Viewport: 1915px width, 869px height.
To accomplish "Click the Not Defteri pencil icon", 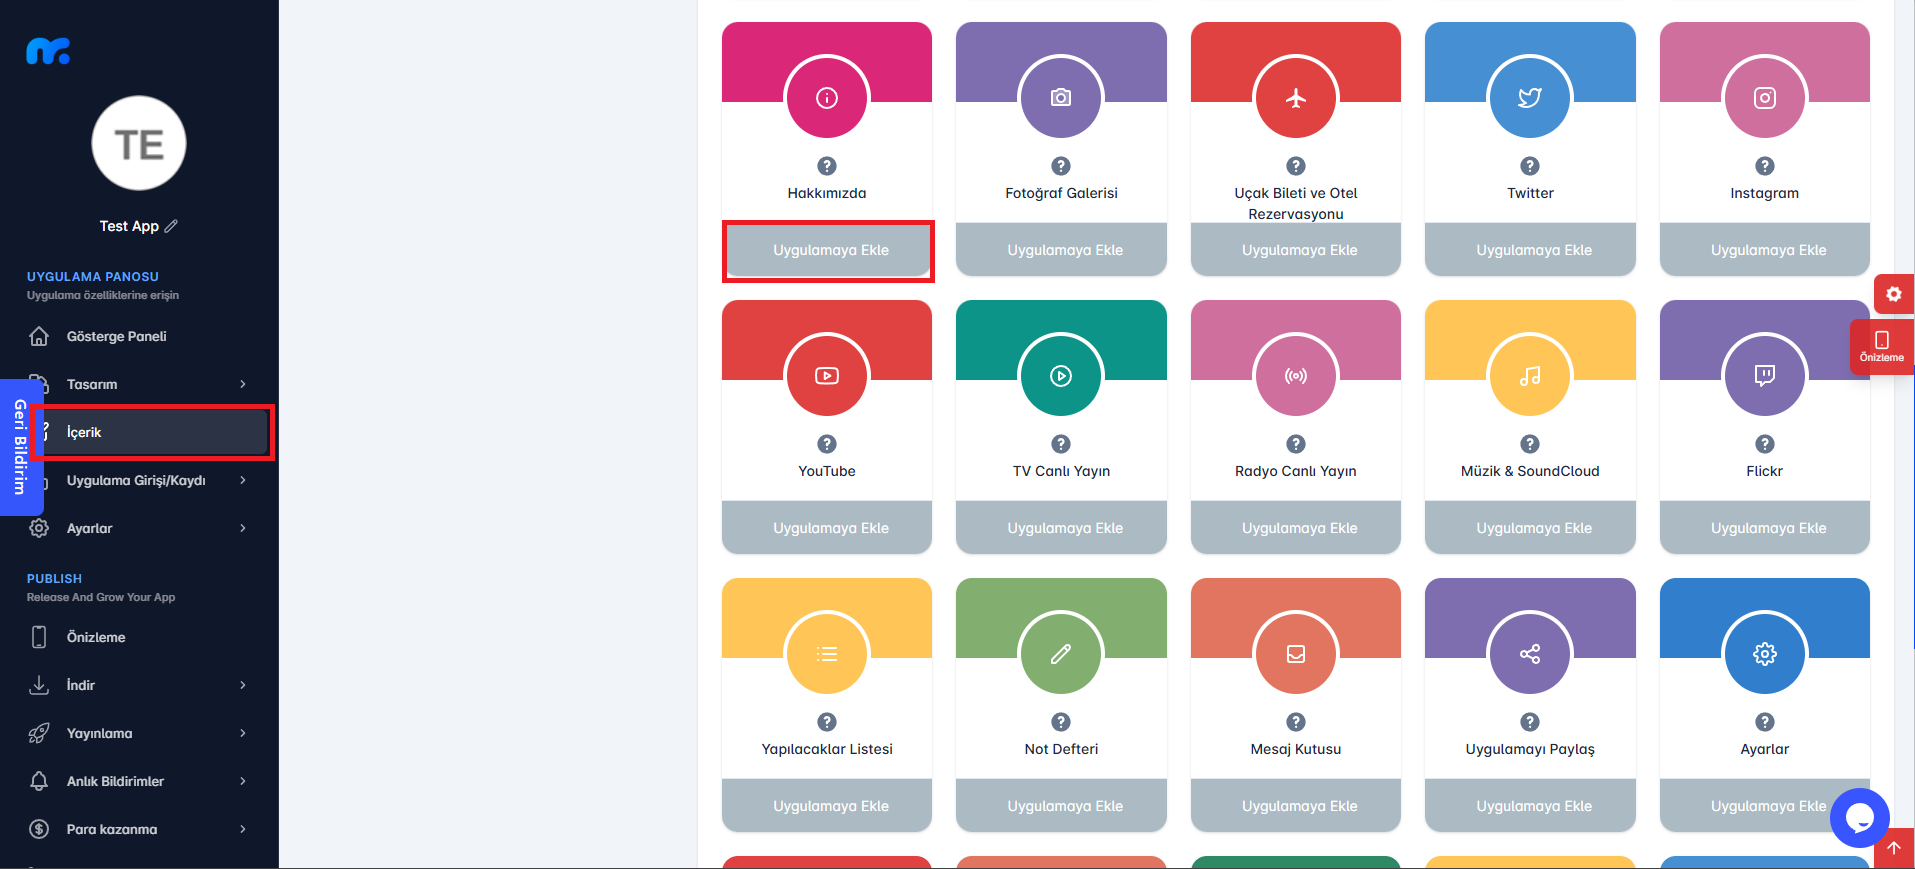I will coord(1061,654).
